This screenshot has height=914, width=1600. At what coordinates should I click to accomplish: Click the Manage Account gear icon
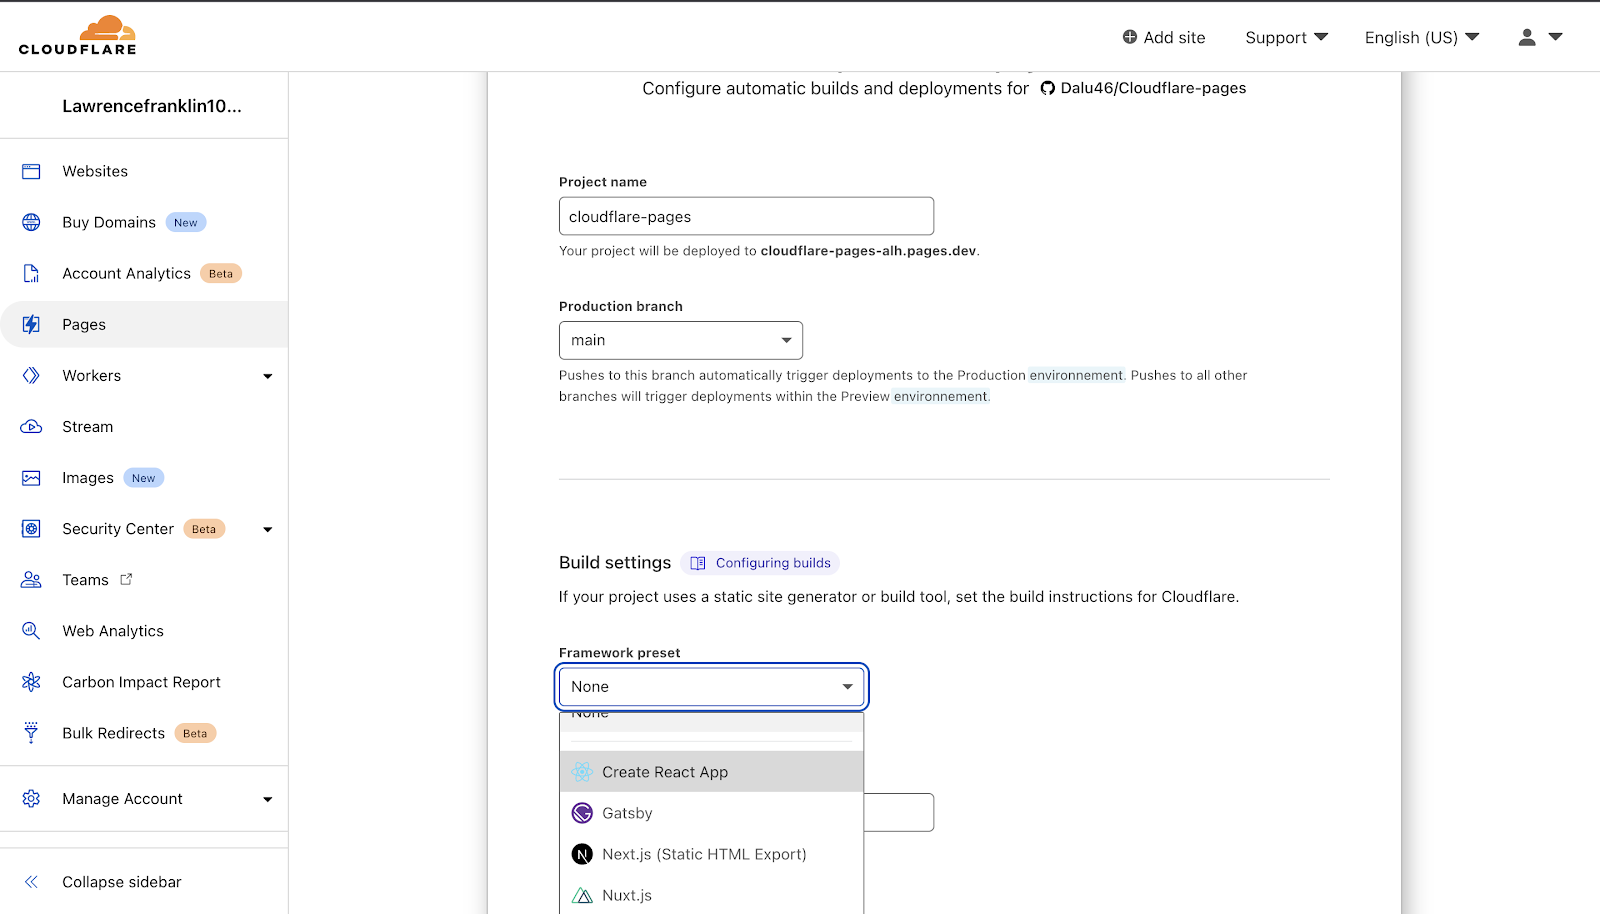tap(31, 799)
